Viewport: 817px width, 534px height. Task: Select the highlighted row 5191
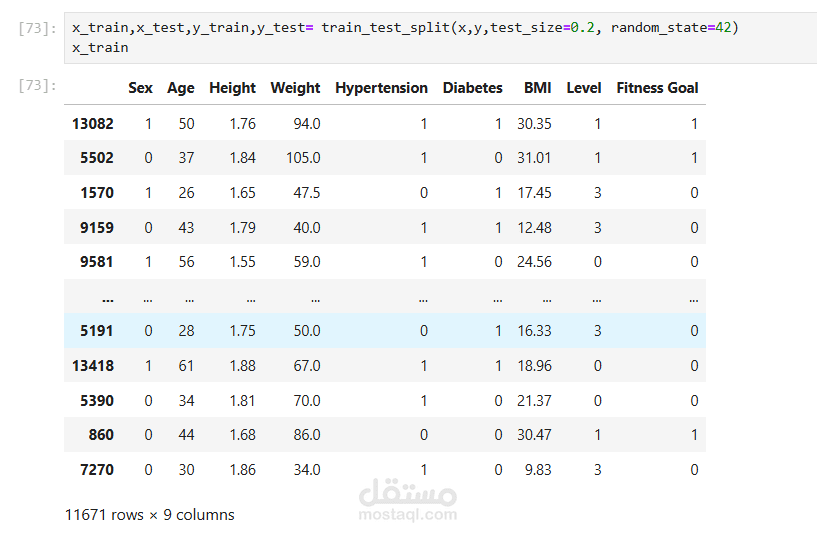[385, 331]
